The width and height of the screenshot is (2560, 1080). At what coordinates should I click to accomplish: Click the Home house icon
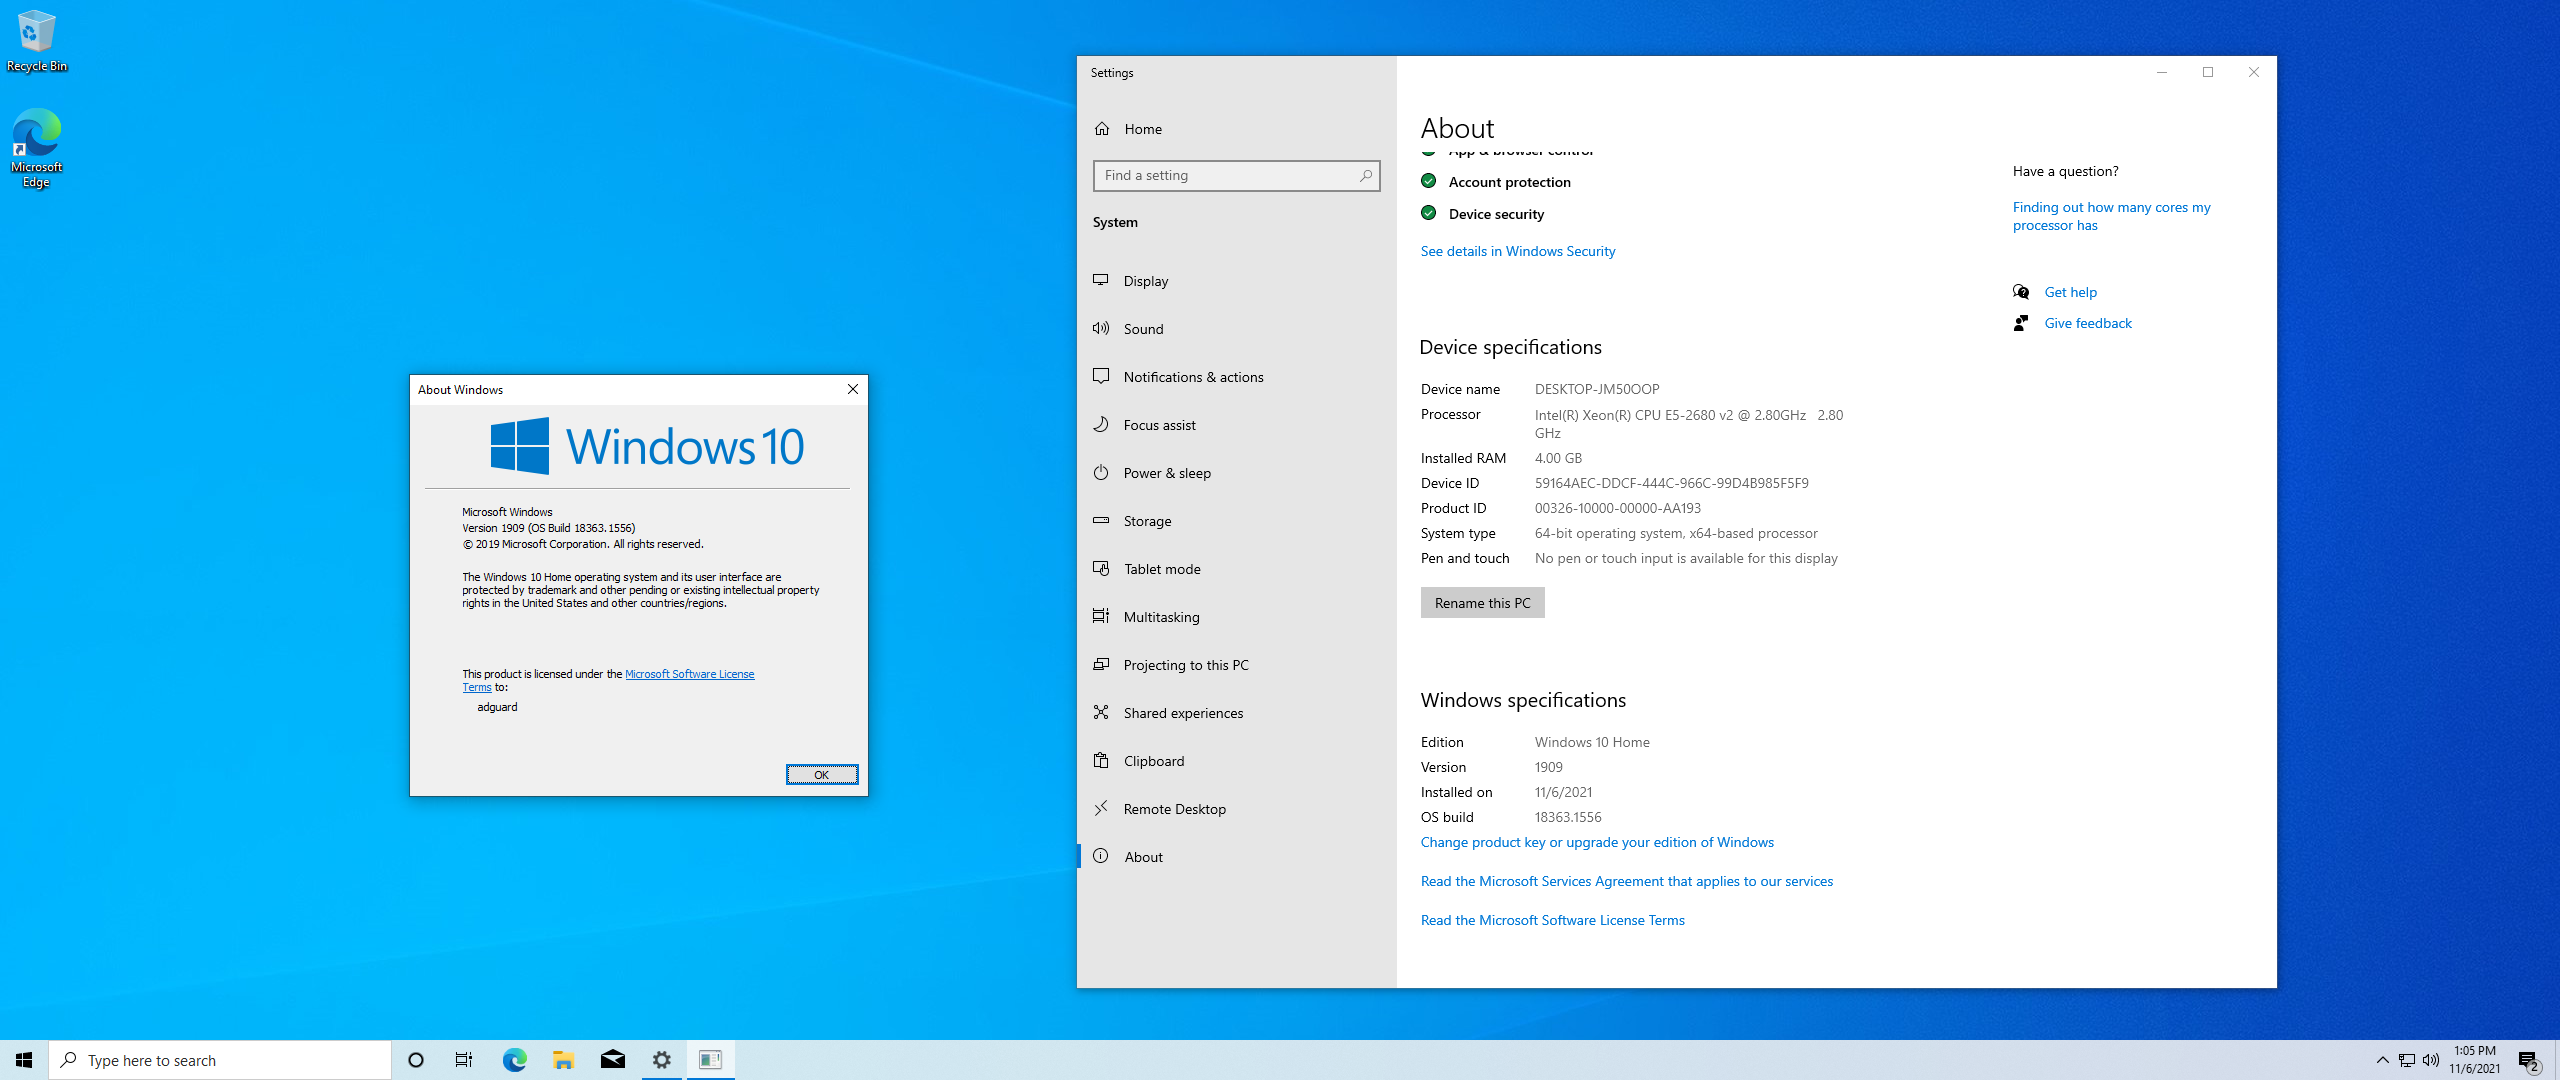(1102, 129)
